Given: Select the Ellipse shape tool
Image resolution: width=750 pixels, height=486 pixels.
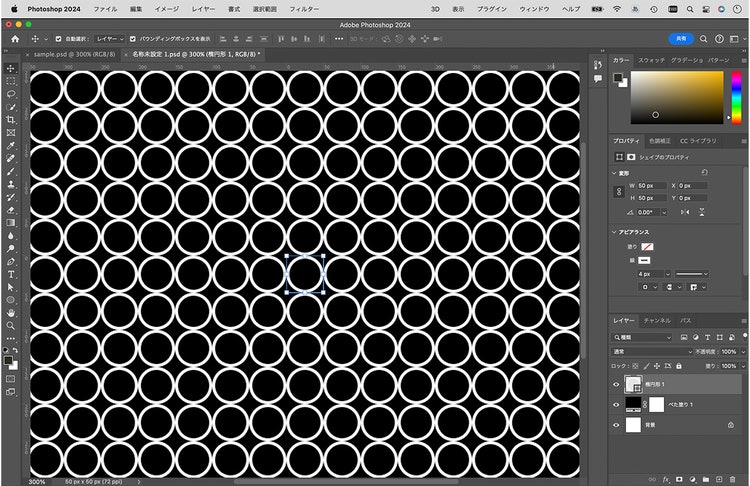Looking at the screenshot, I should click(11, 300).
